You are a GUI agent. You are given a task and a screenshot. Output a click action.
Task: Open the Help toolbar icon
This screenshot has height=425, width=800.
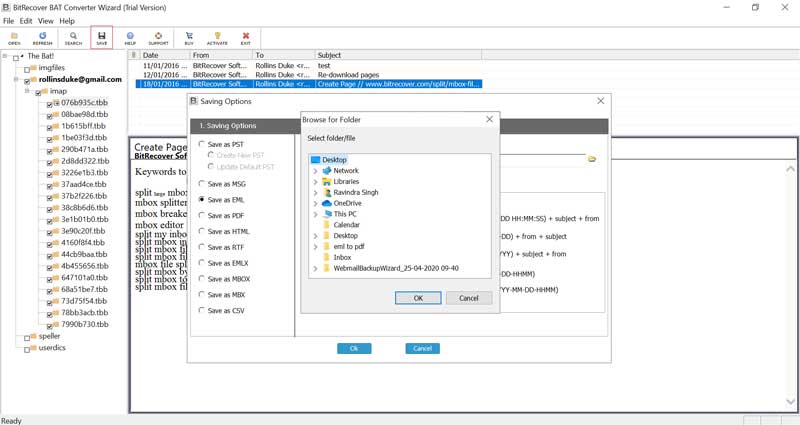pyautogui.click(x=130, y=38)
